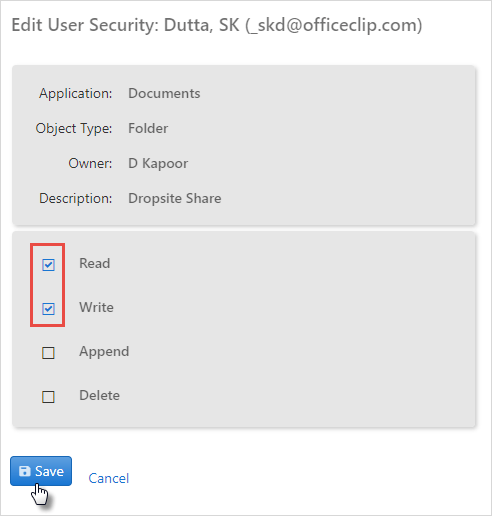Viewport: 492px width, 516px height.
Task: Click the Description field label
Action: (76, 199)
